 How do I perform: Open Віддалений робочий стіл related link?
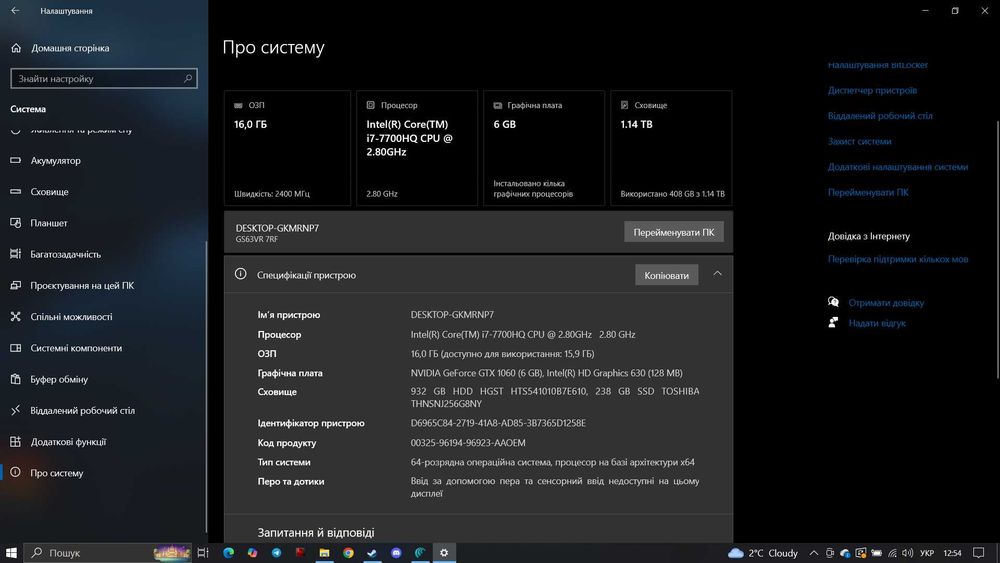click(x=880, y=116)
